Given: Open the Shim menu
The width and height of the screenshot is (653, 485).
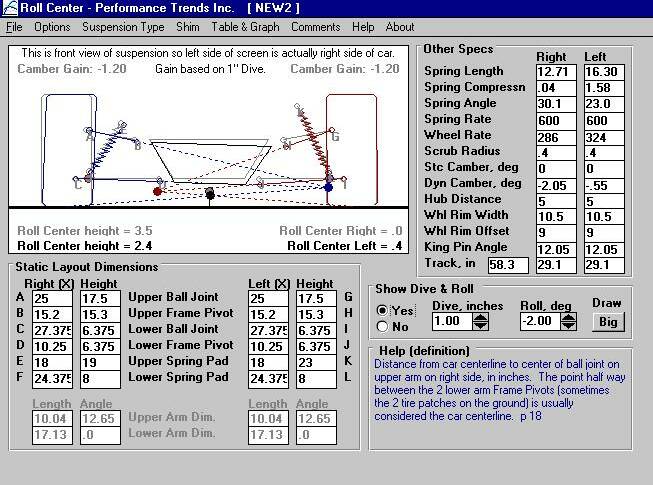Looking at the screenshot, I should click(189, 27).
